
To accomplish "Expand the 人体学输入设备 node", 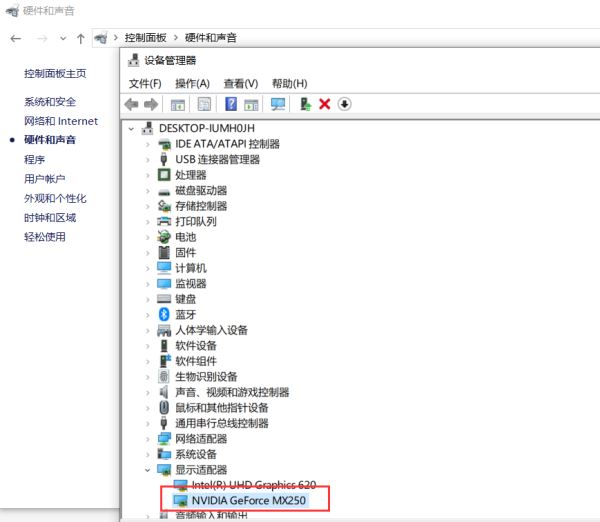I will coord(148,331).
